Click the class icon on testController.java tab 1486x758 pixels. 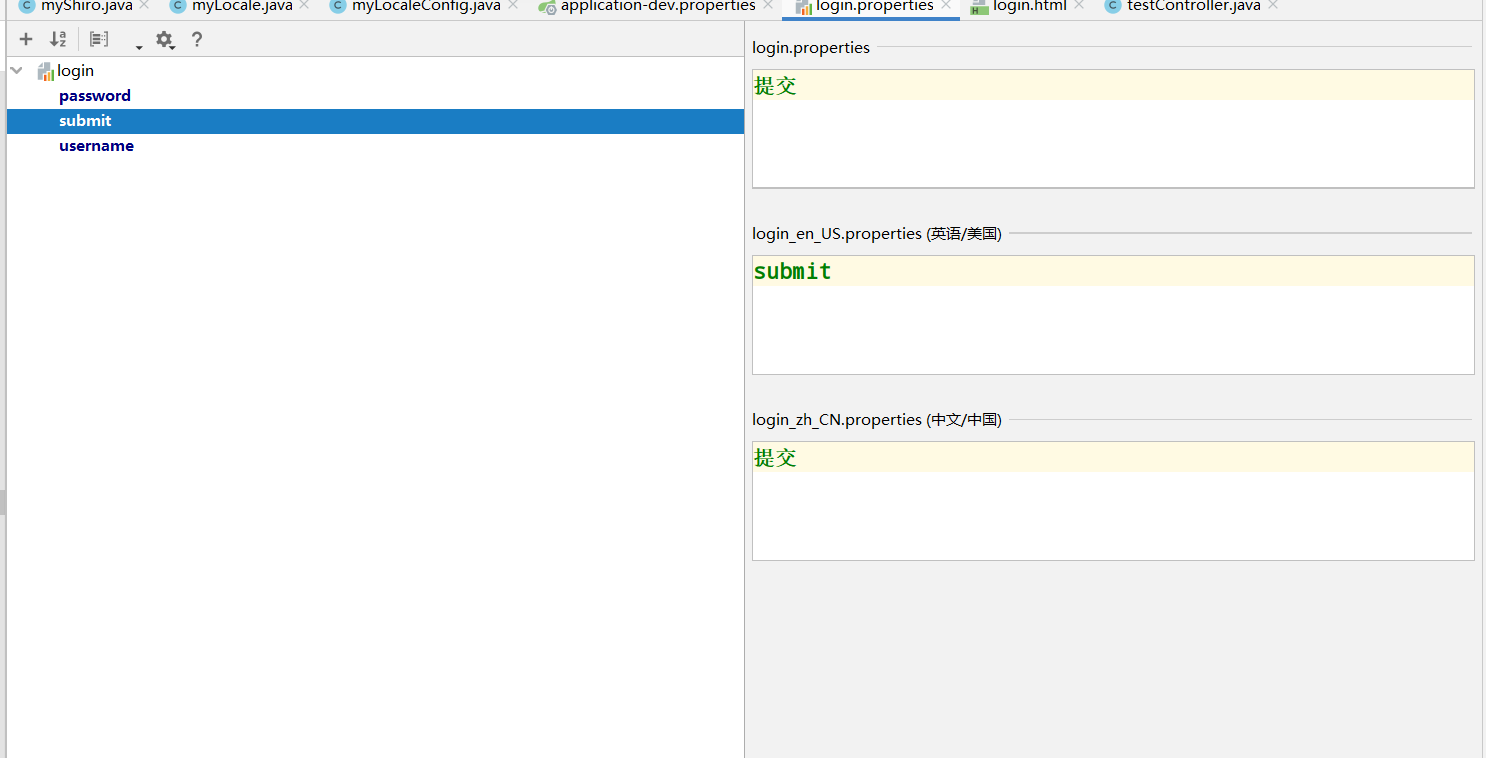[x=1113, y=6]
